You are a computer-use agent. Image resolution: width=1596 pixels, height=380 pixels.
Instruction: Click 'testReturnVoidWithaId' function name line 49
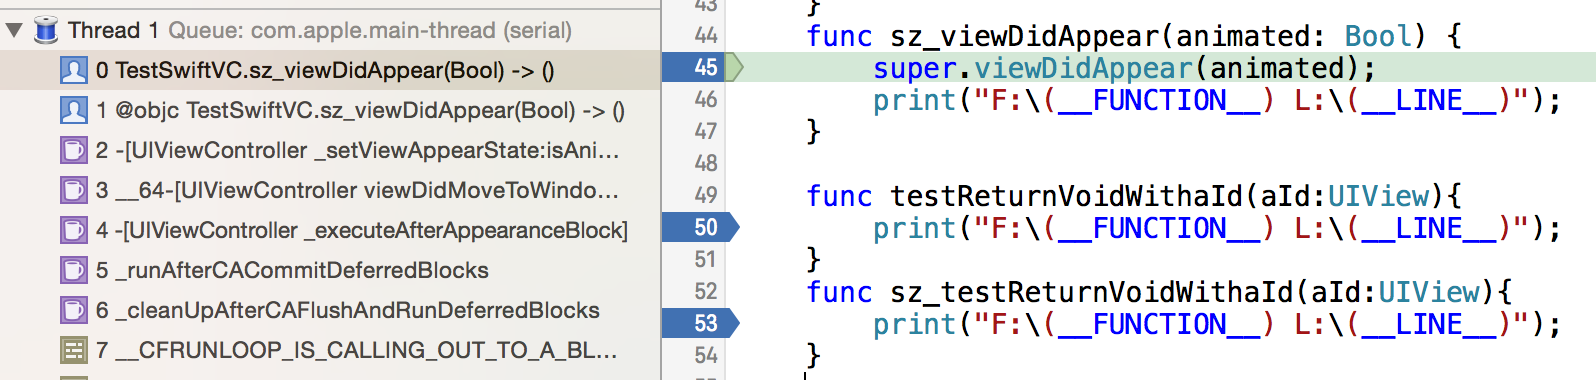coord(1066,196)
